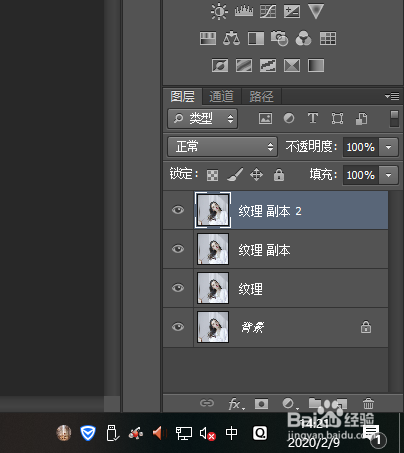Hide the 纹理 layer
The width and height of the screenshot is (404, 453).
pos(178,288)
